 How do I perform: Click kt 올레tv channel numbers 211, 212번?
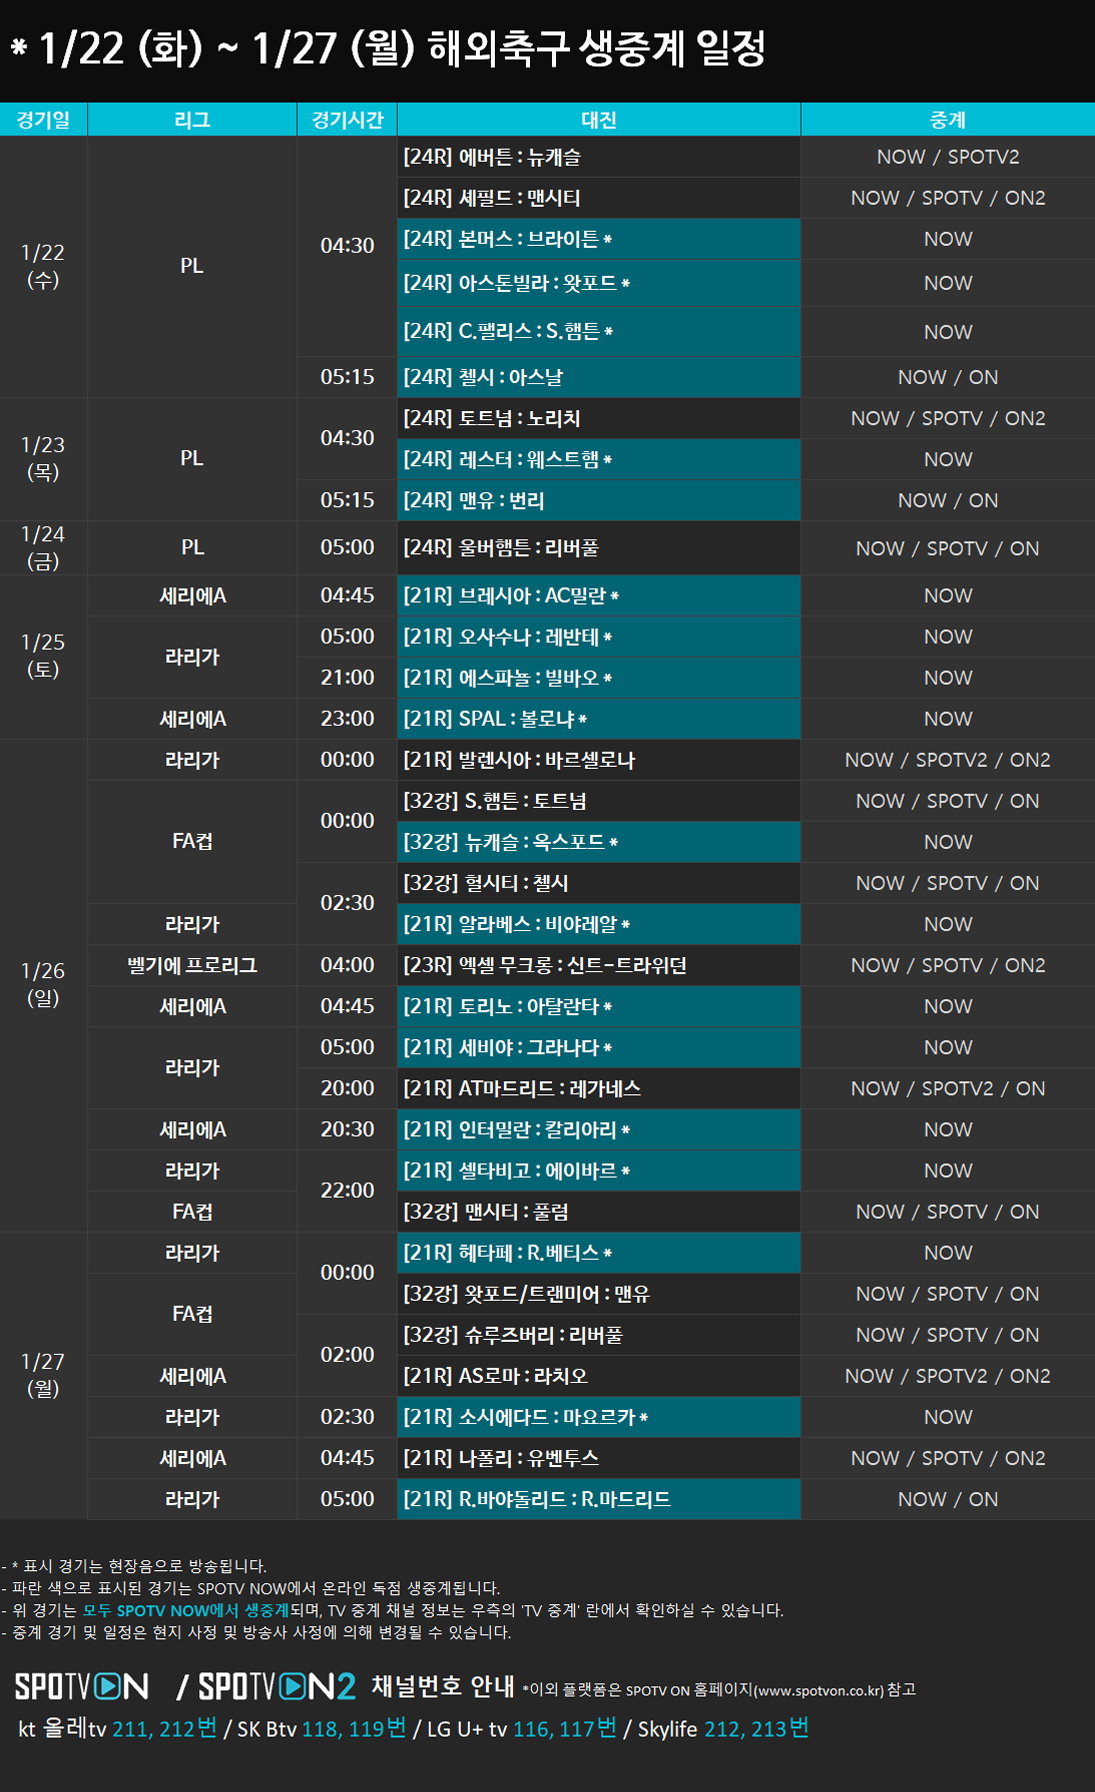(164, 1729)
